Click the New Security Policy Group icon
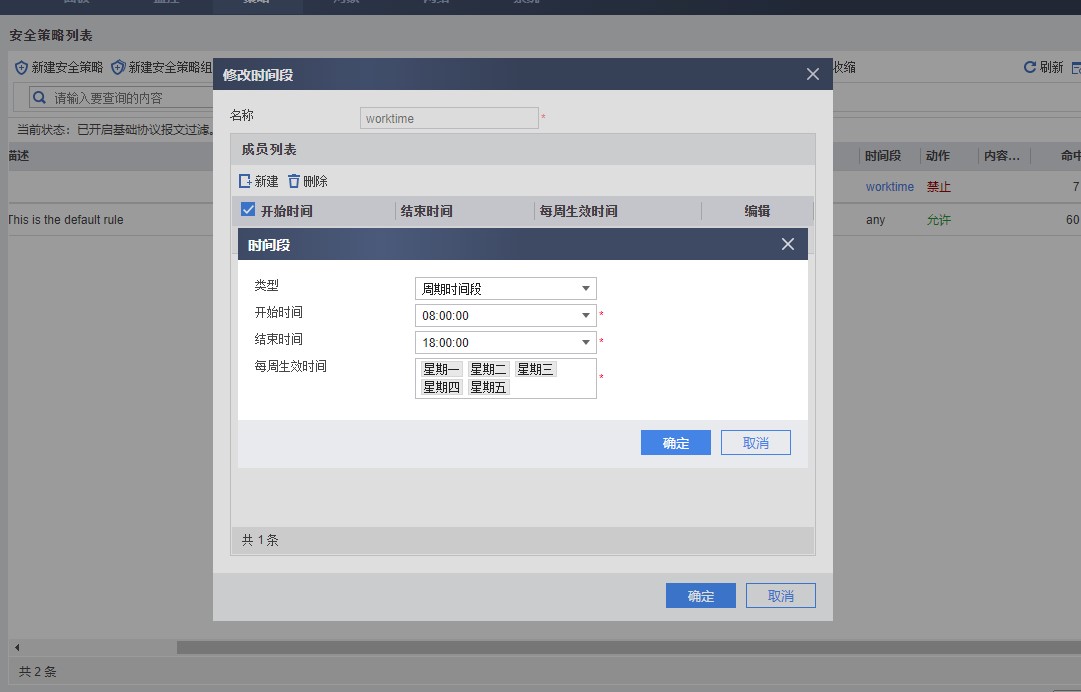Screen dimensions: 1081x692 click(118, 68)
